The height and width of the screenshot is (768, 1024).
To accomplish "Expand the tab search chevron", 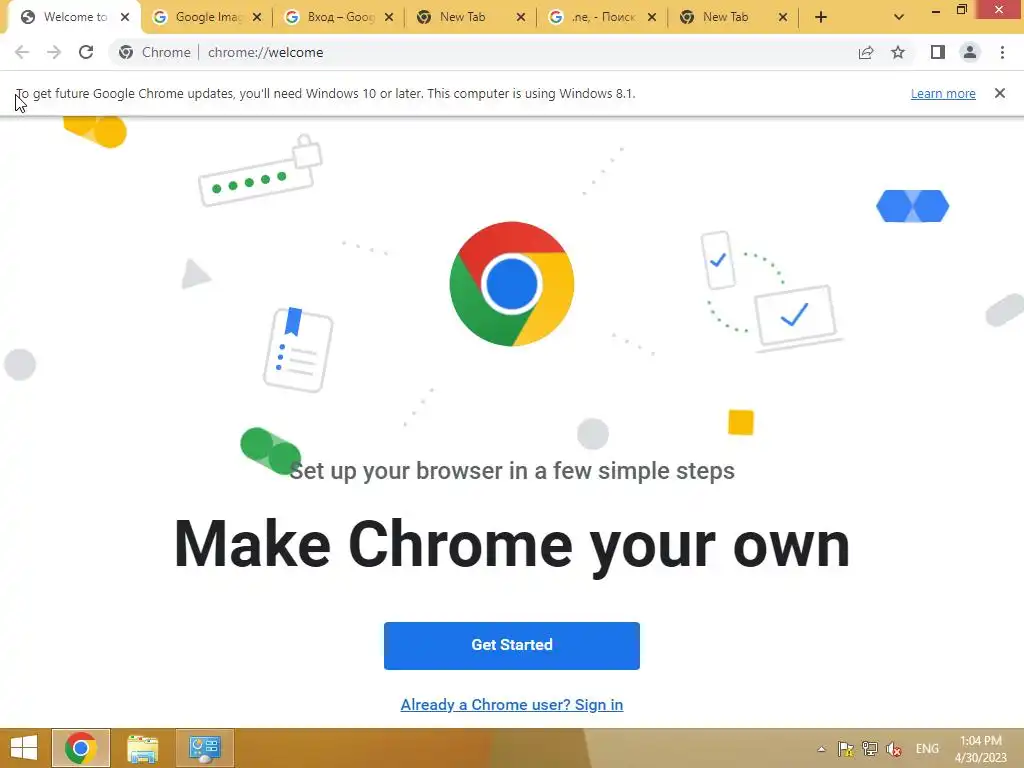I will point(899,17).
